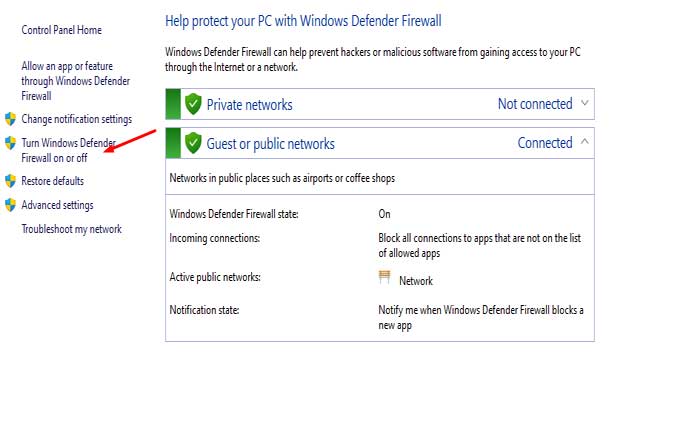Viewport: 700px width, 430px height.
Task: Click shield icon beside Turn Windows Defender Firewall
Action: pyautogui.click(x=11, y=144)
